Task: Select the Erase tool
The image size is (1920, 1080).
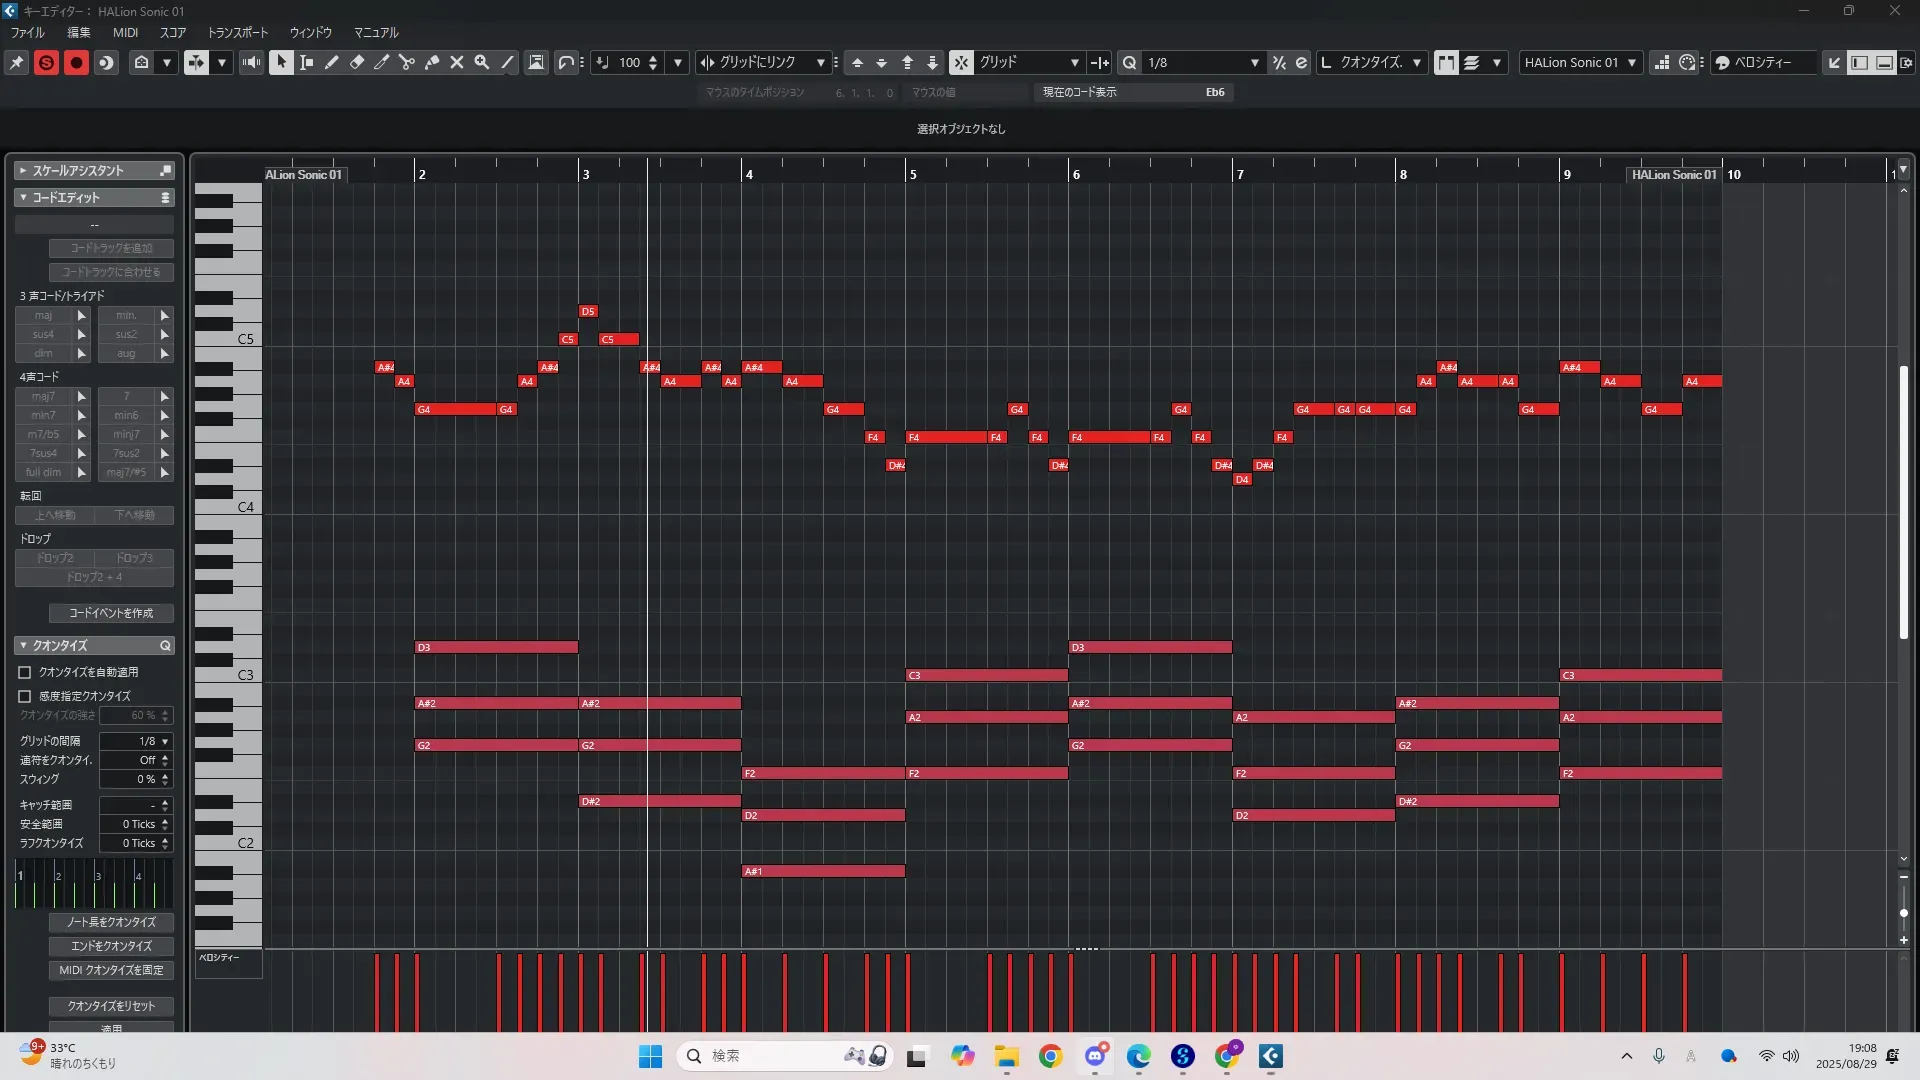Action: coord(357,62)
